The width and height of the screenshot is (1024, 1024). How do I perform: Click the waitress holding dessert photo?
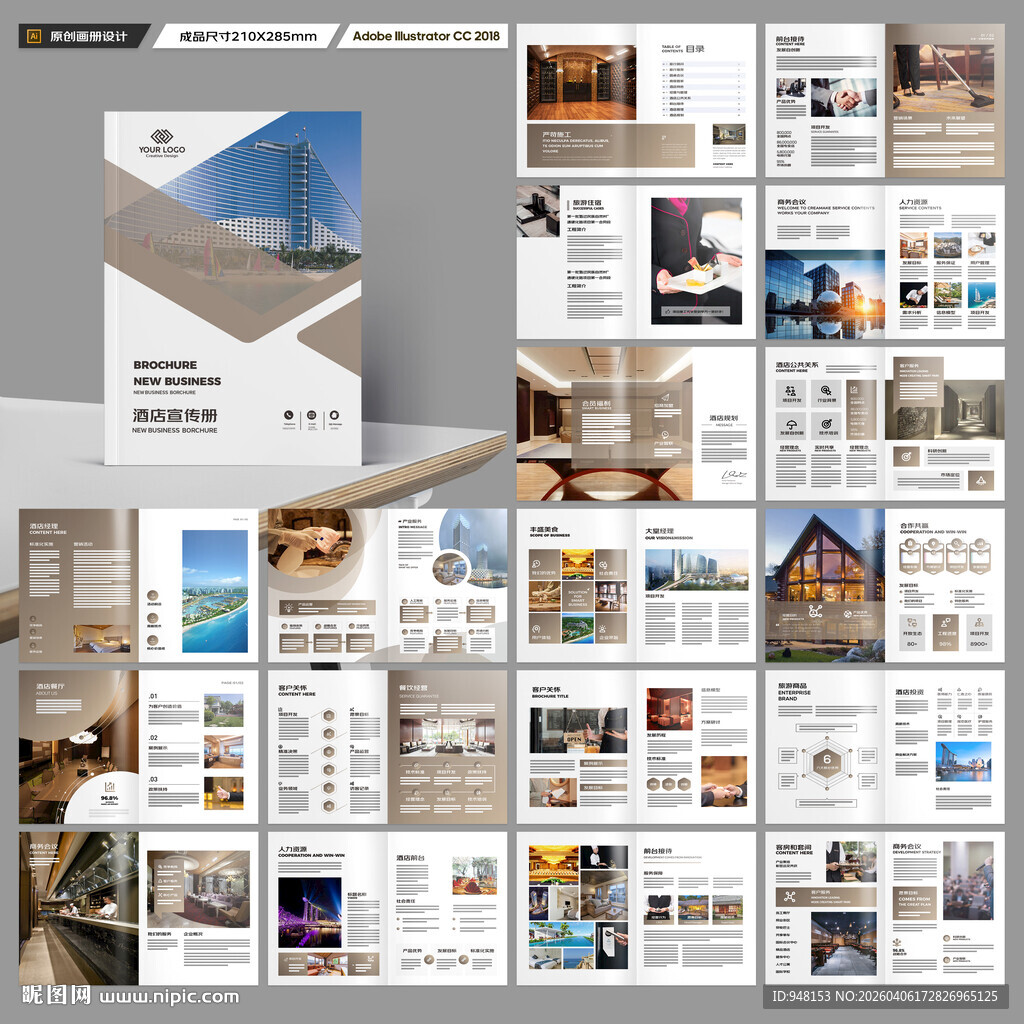coord(696,261)
